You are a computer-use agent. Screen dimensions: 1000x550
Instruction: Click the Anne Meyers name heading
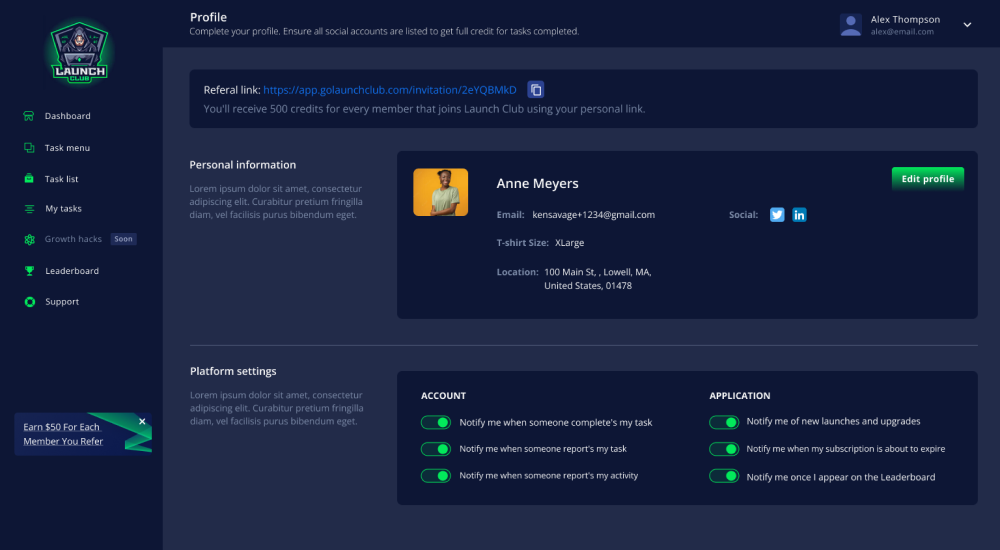pos(538,184)
